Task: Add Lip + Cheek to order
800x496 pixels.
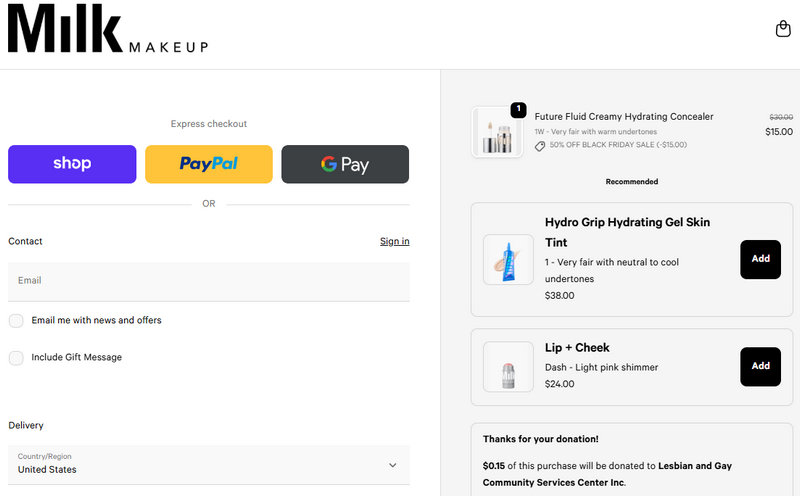Action: point(760,366)
